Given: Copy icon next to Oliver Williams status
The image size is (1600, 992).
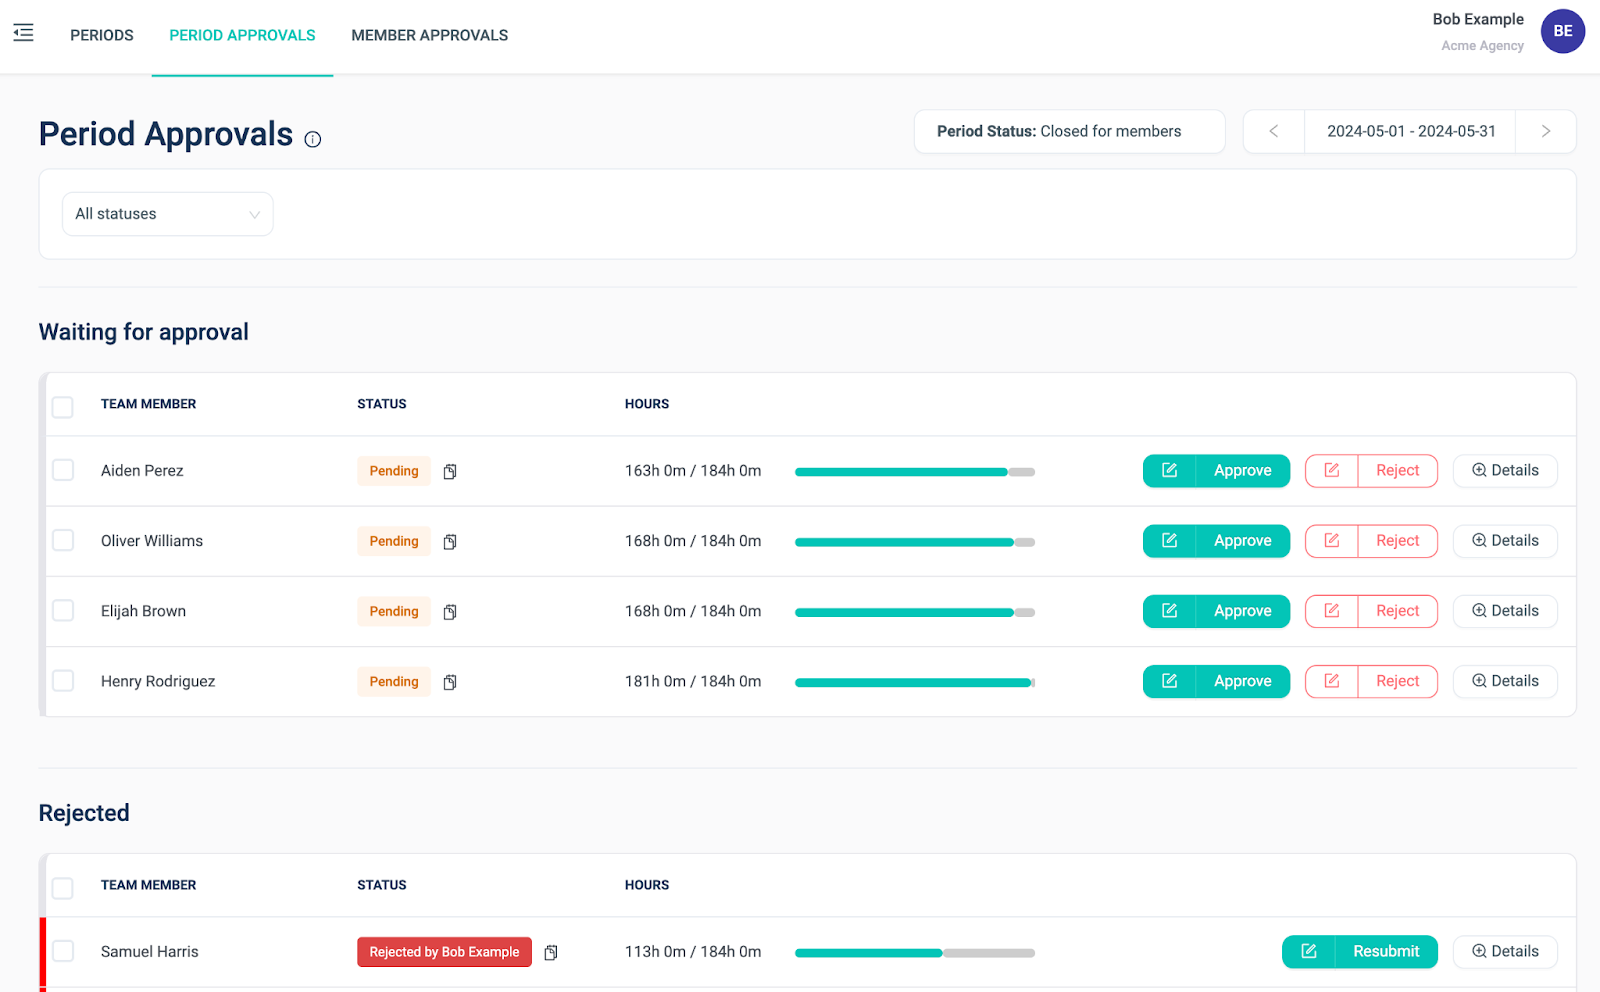Looking at the screenshot, I should point(450,541).
